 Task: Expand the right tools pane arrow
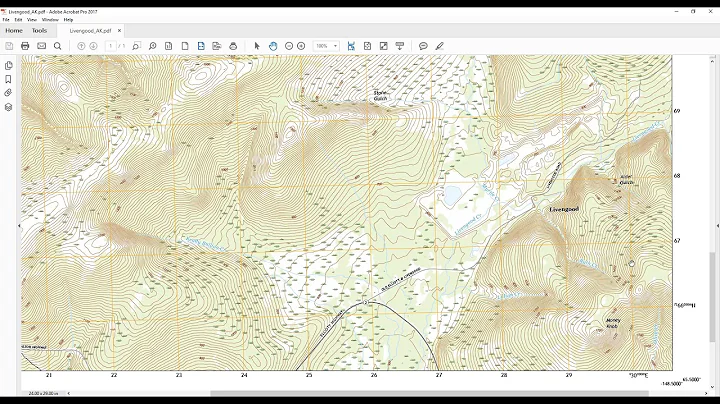717,226
